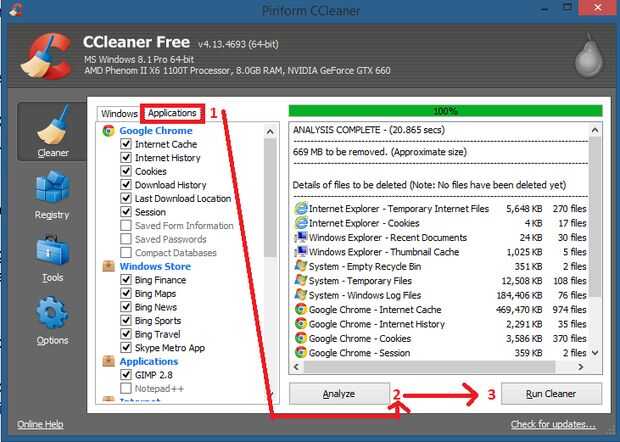This screenshot has width=620, height=442.
Task: Click System Windows Log Files icon
Action: coord(301,295)
